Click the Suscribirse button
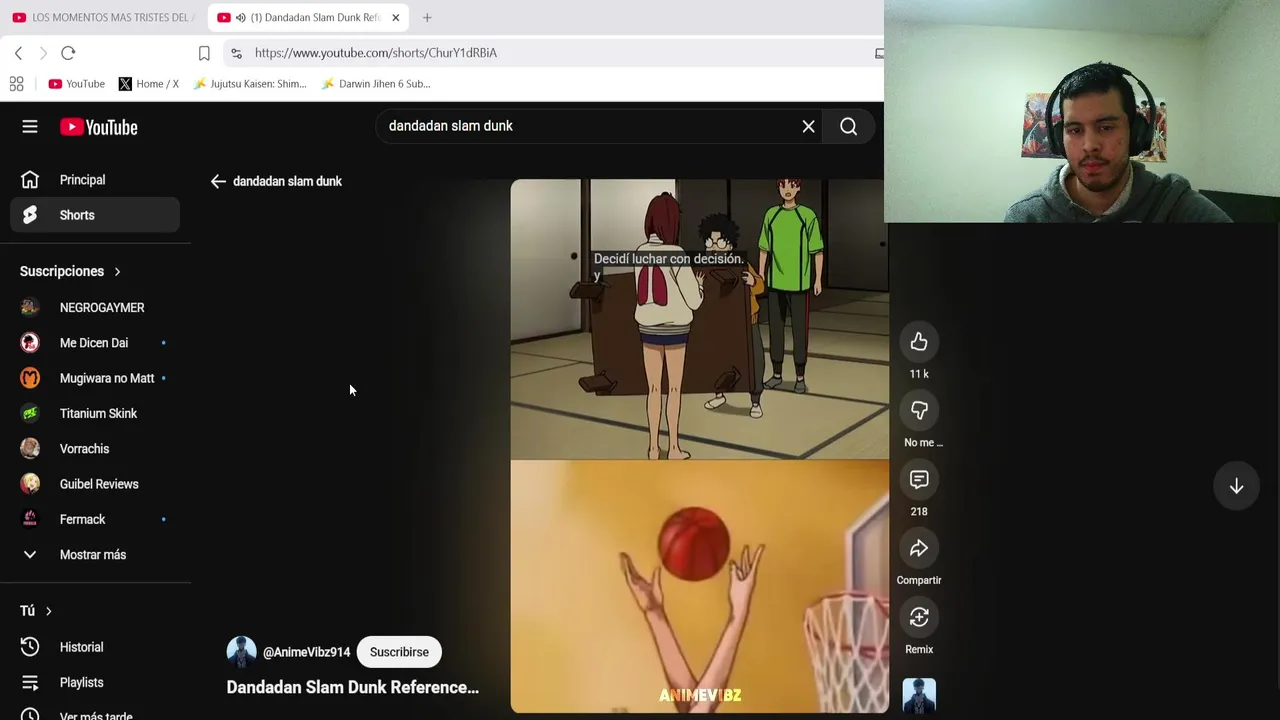1280x720 pixels. click(x=399, y=652)
